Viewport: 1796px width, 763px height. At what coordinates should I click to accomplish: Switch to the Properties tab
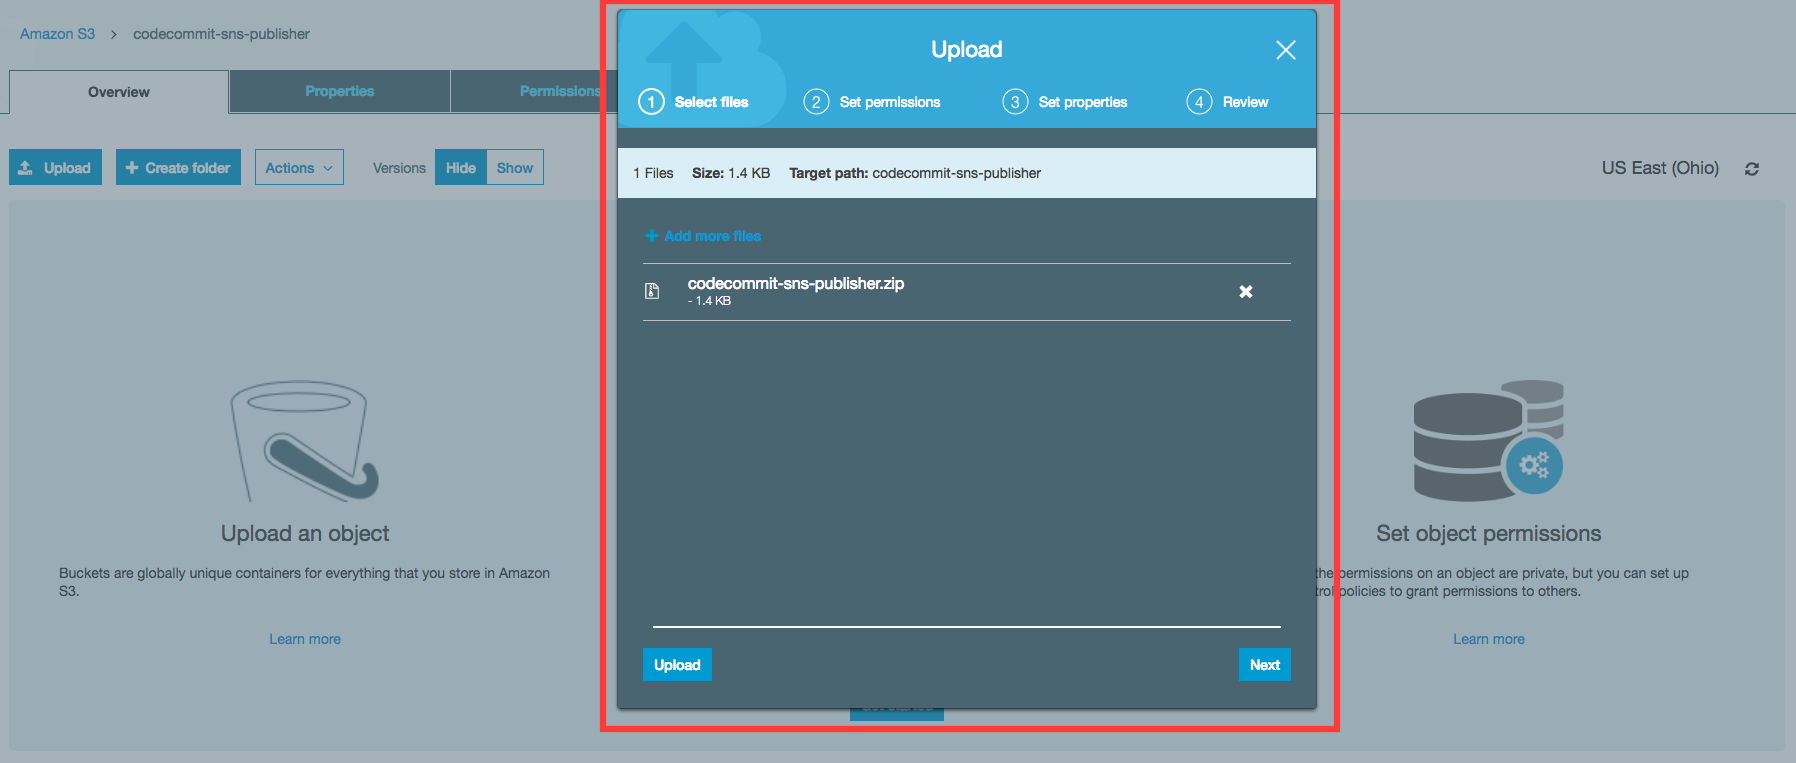pos(340,91)
